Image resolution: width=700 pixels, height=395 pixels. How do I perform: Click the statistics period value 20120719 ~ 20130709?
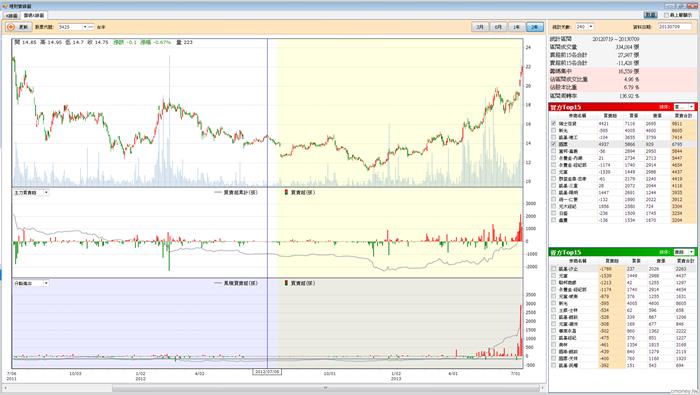point(616,39)
